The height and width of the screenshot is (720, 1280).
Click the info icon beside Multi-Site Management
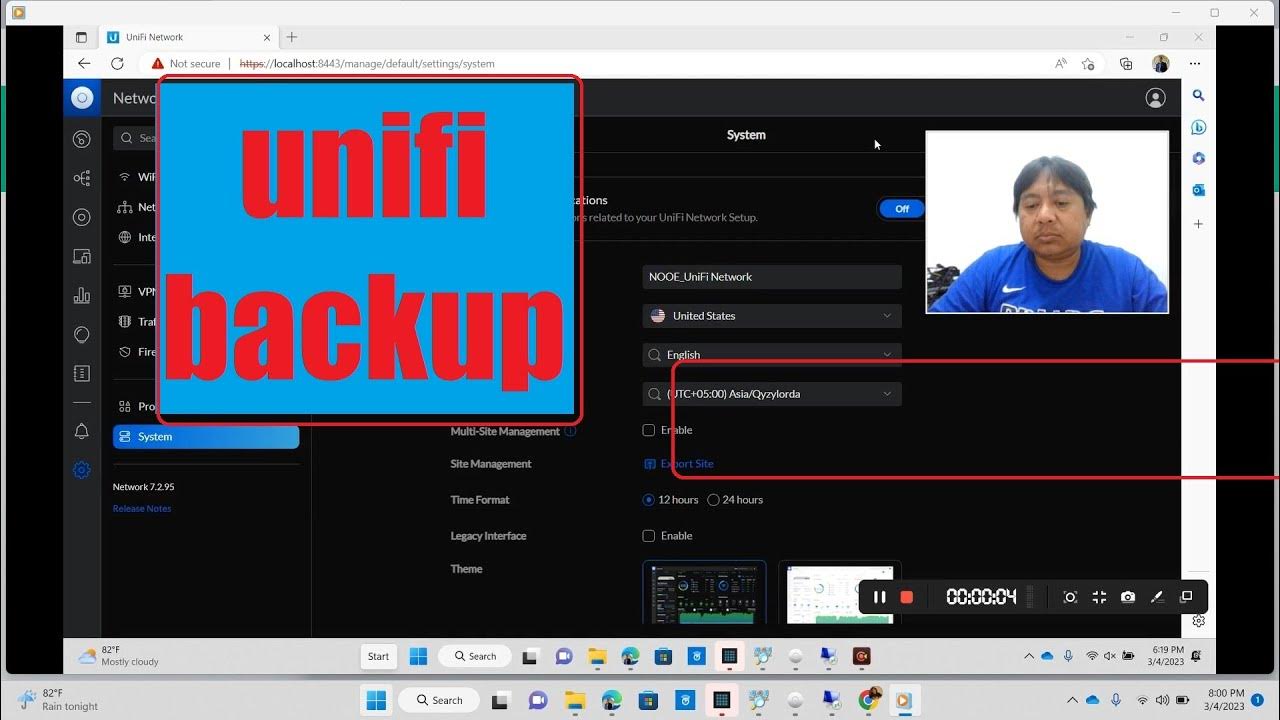tap(570, 432)
